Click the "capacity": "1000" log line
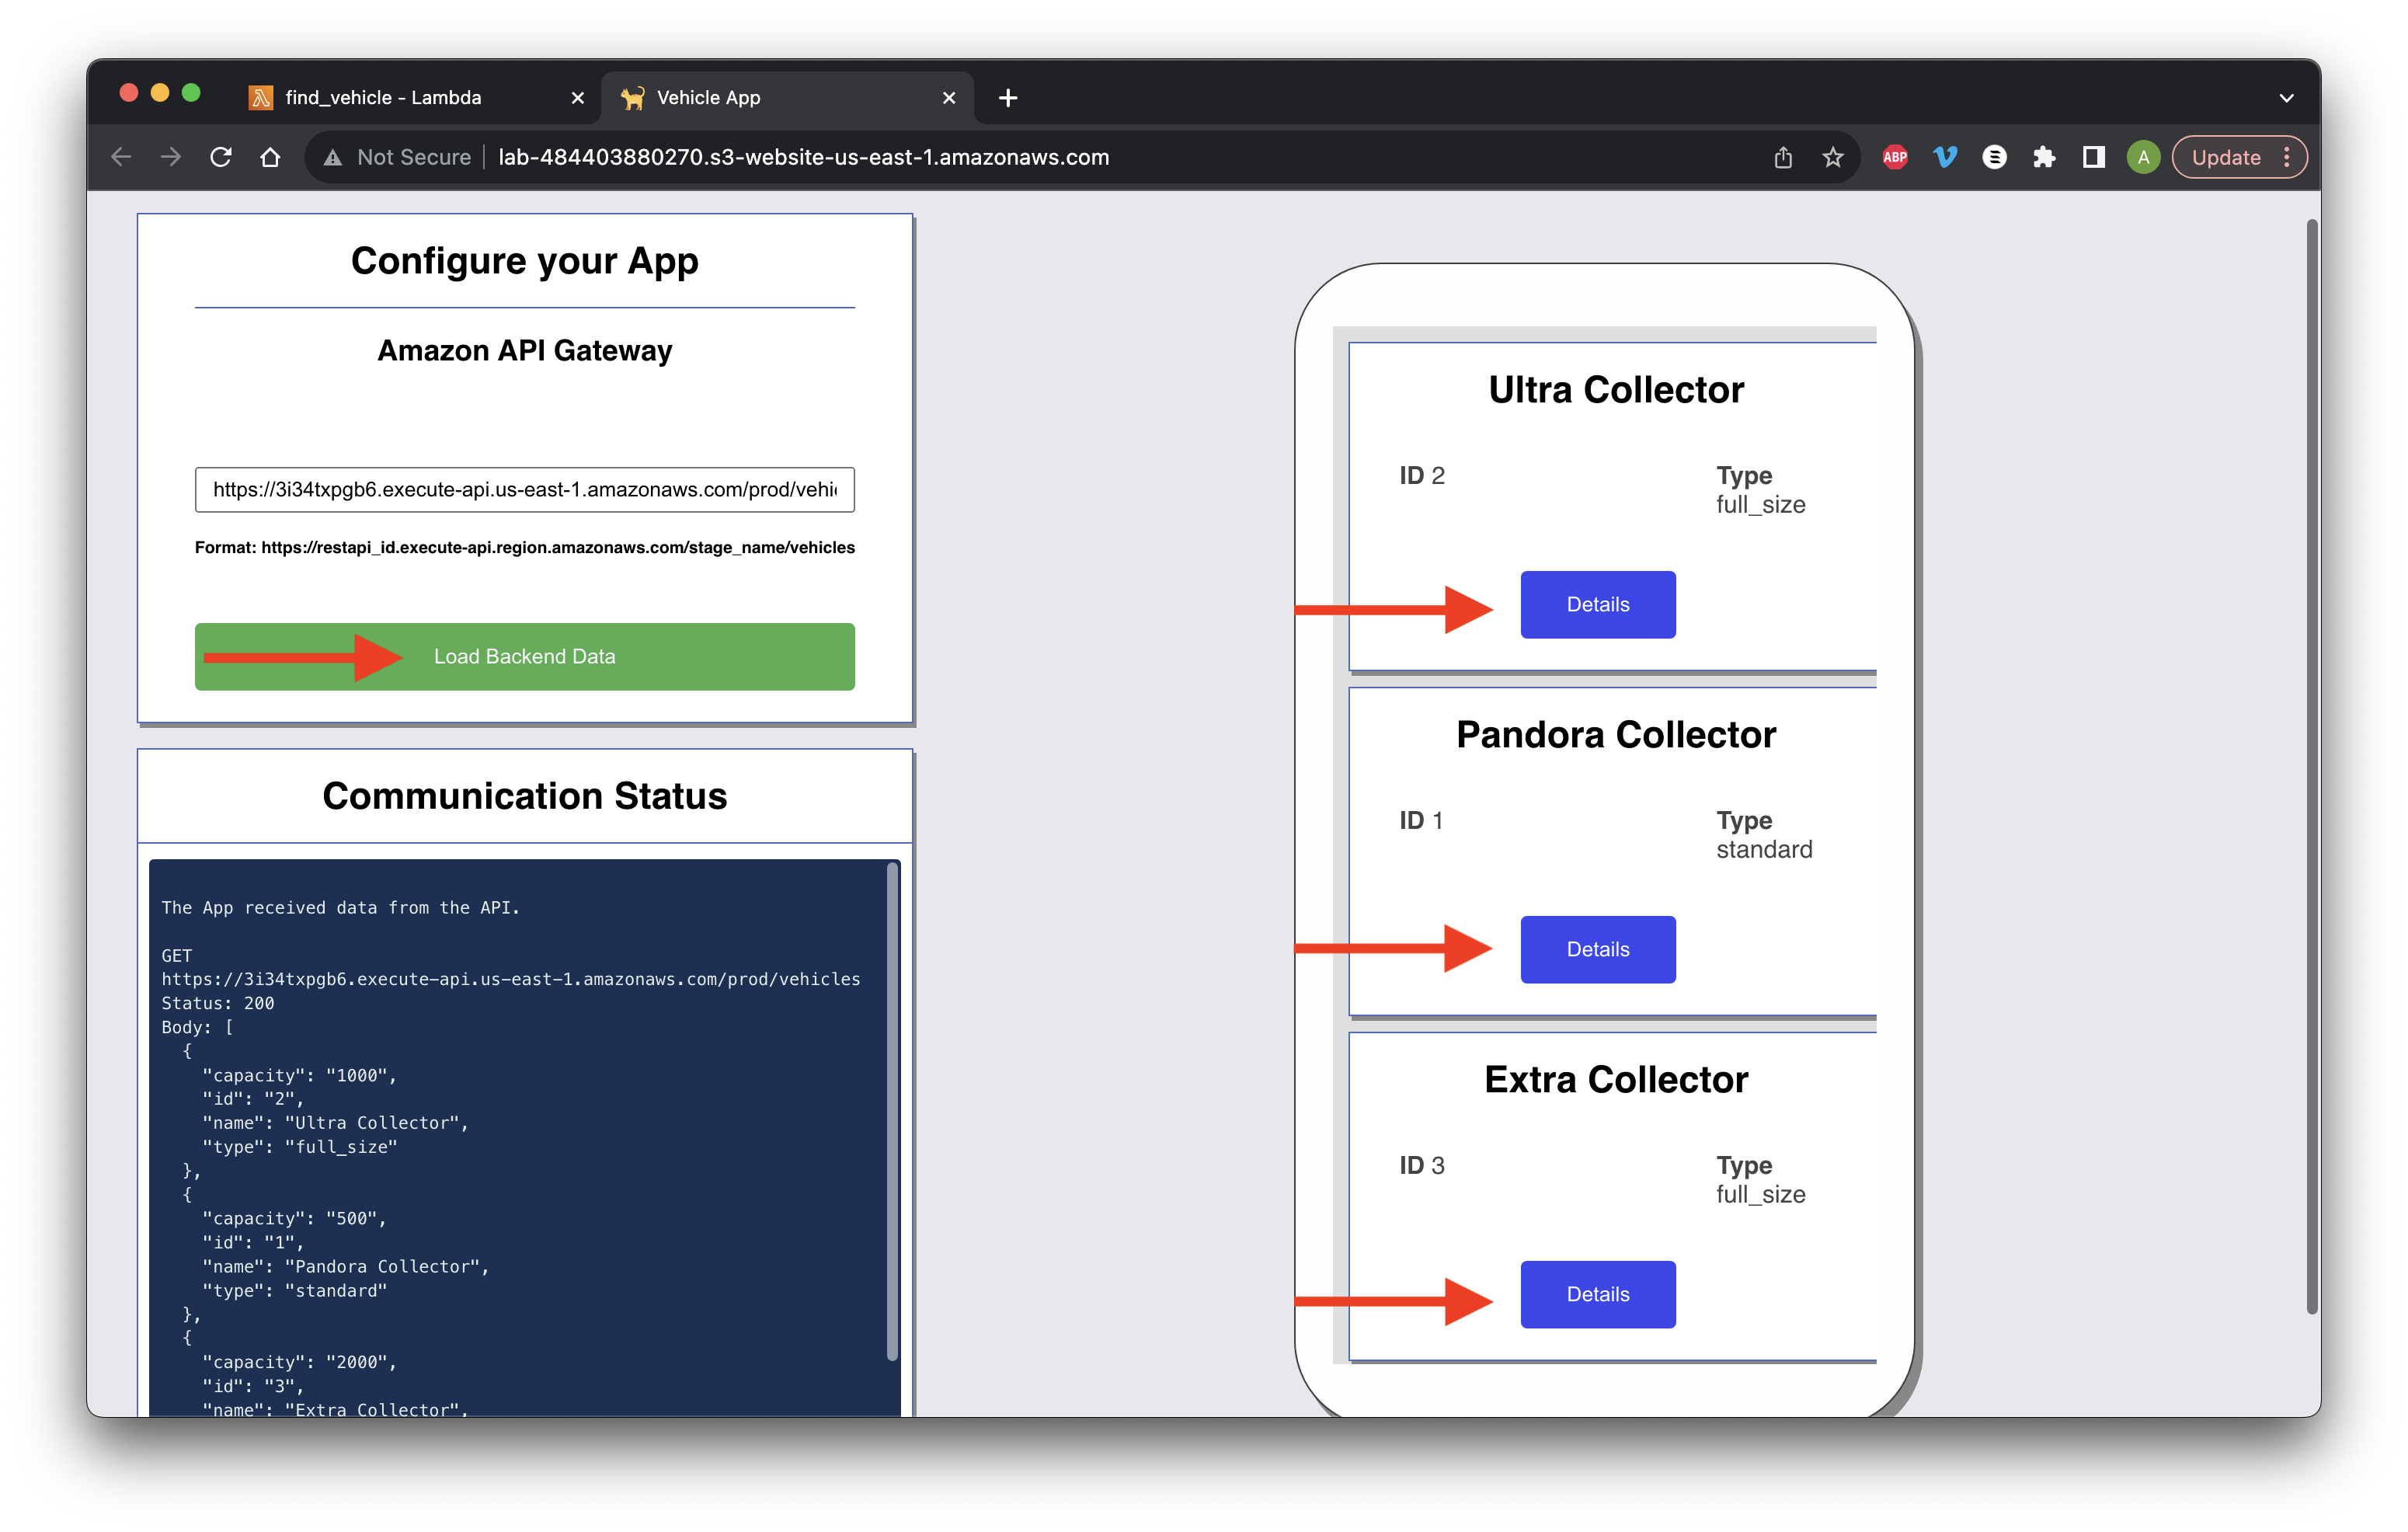The width and height of the screenshot is (2408, 1532). click(x=299, y=1076)
